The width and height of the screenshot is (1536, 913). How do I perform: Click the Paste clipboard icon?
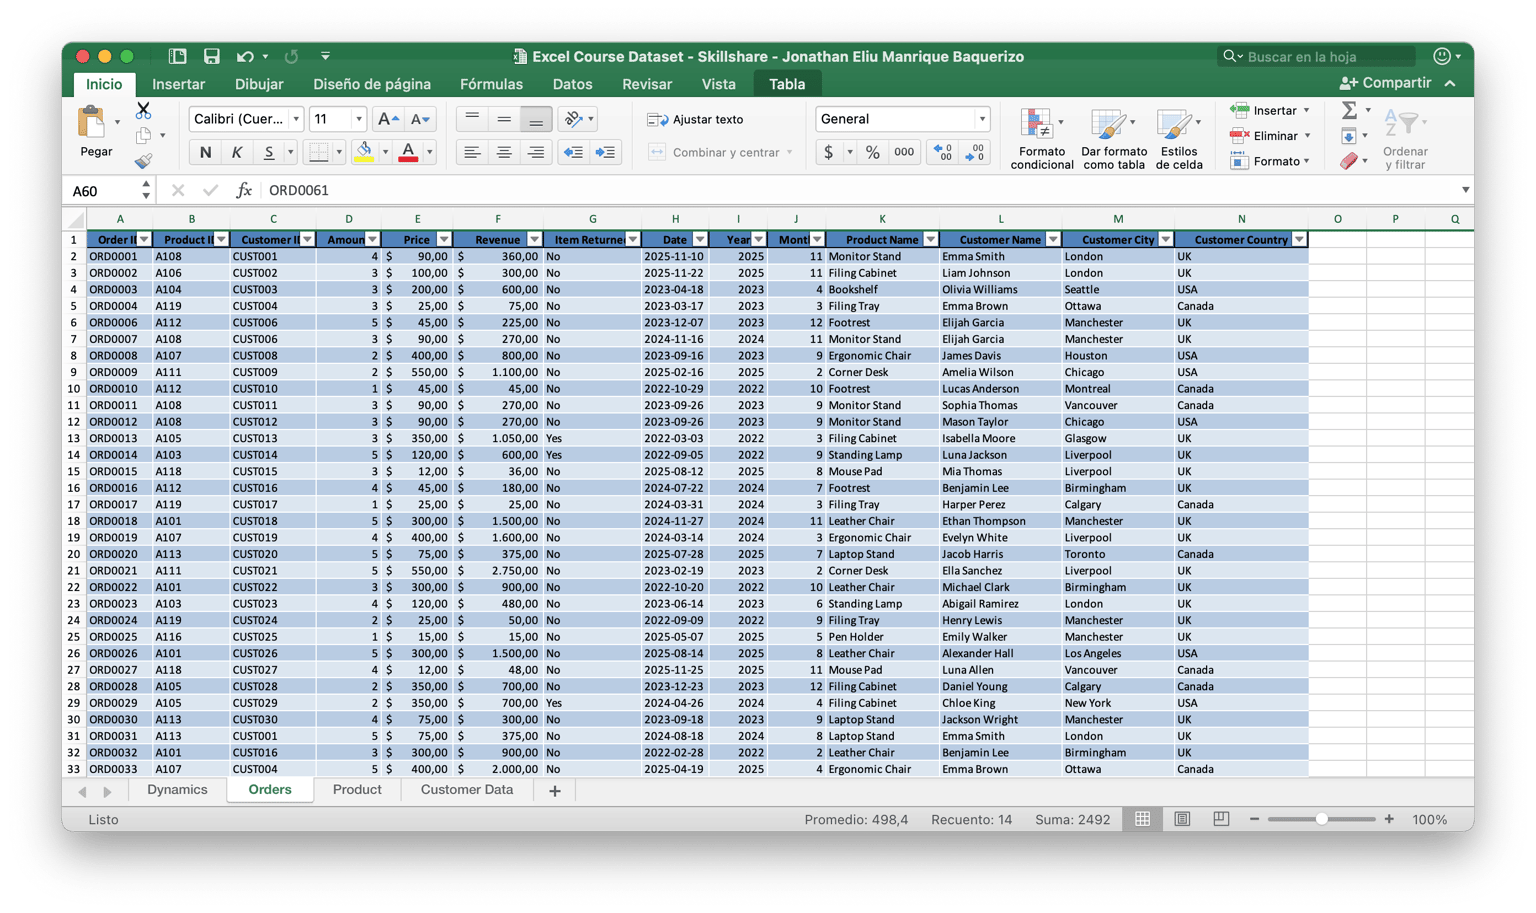(x=92, y=123)
